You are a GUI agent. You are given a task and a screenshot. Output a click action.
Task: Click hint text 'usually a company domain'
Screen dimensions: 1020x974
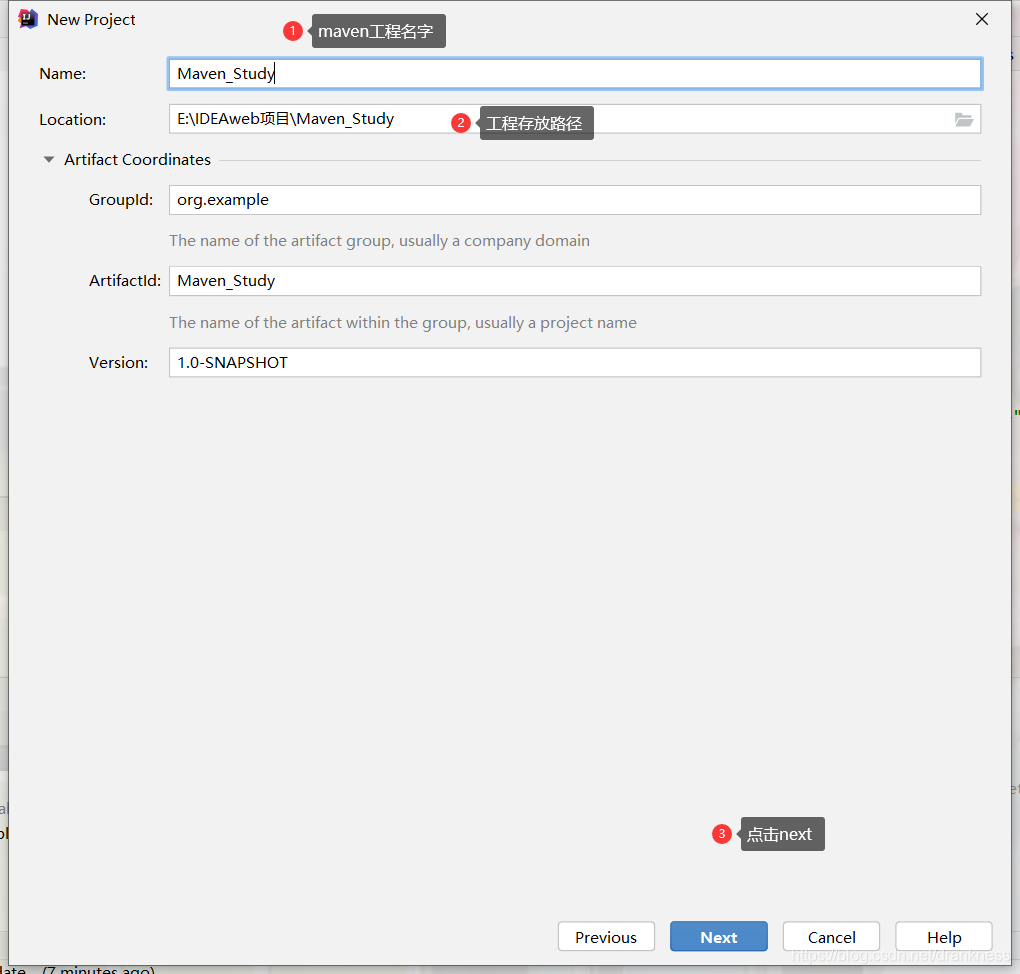point(494,241)
